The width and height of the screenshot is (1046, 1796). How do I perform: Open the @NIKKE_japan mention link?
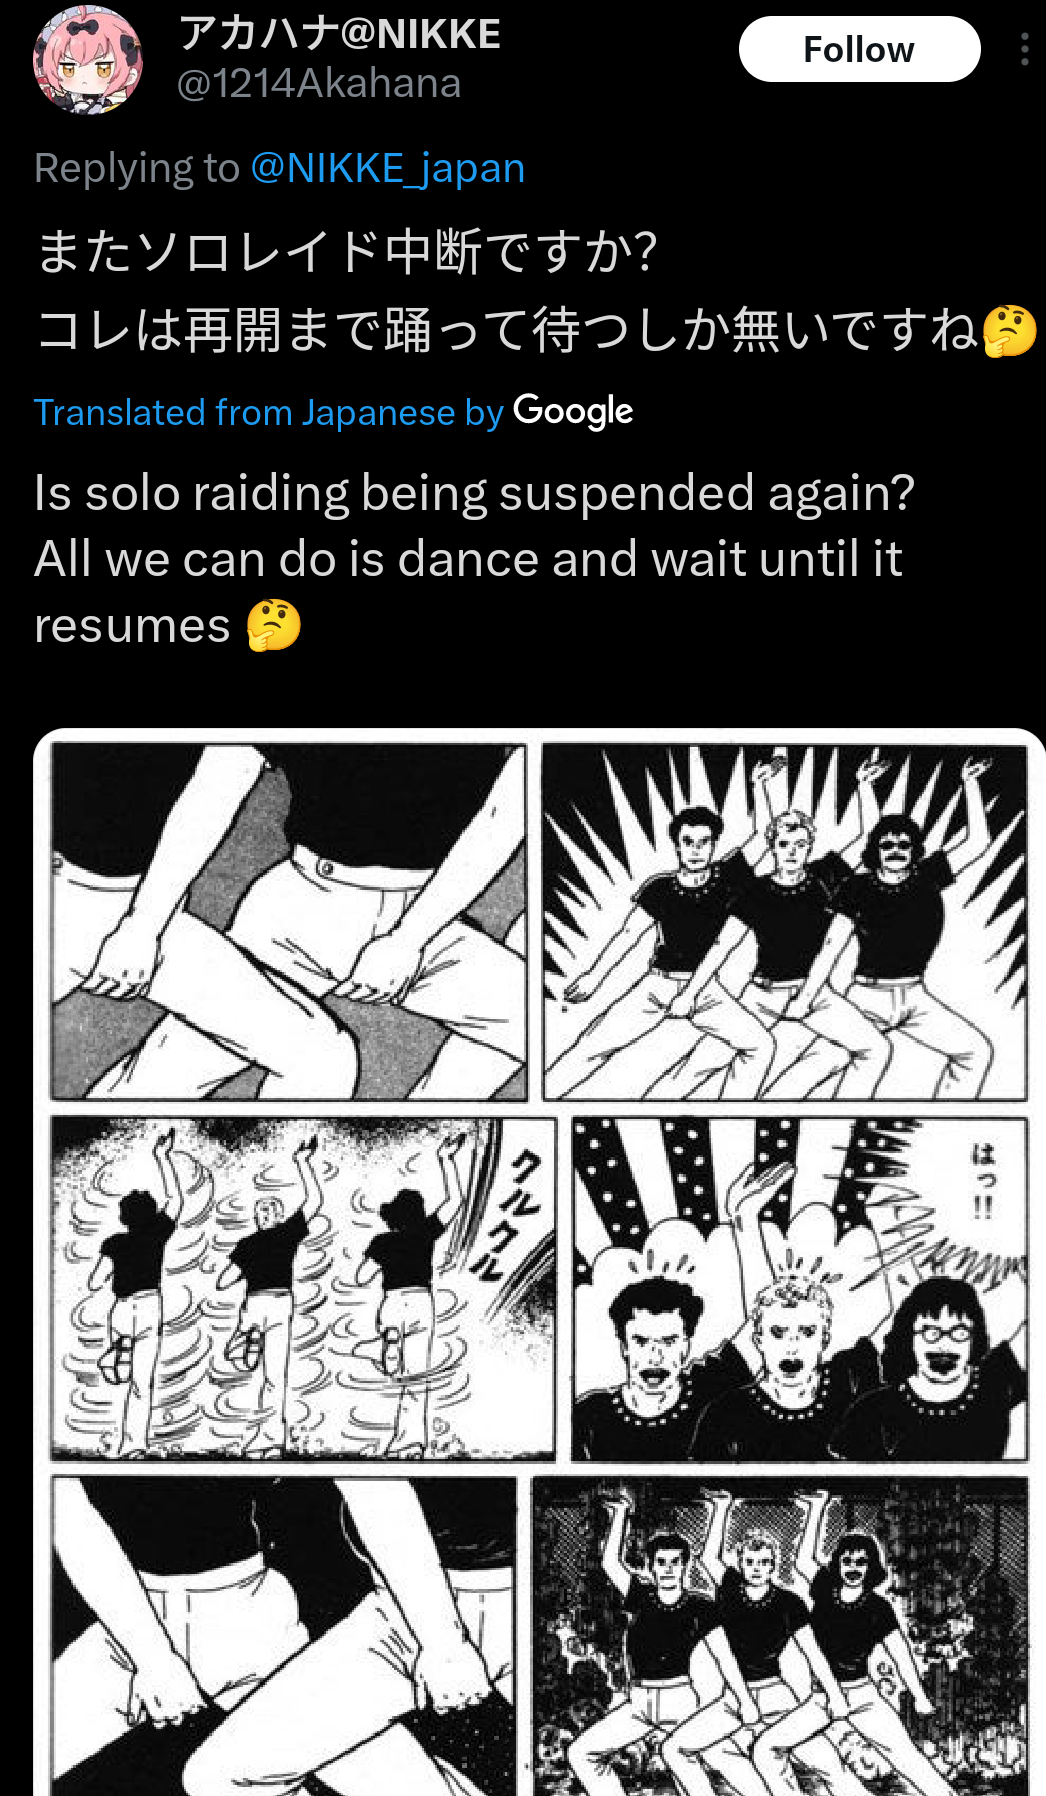tap(387, 168)
